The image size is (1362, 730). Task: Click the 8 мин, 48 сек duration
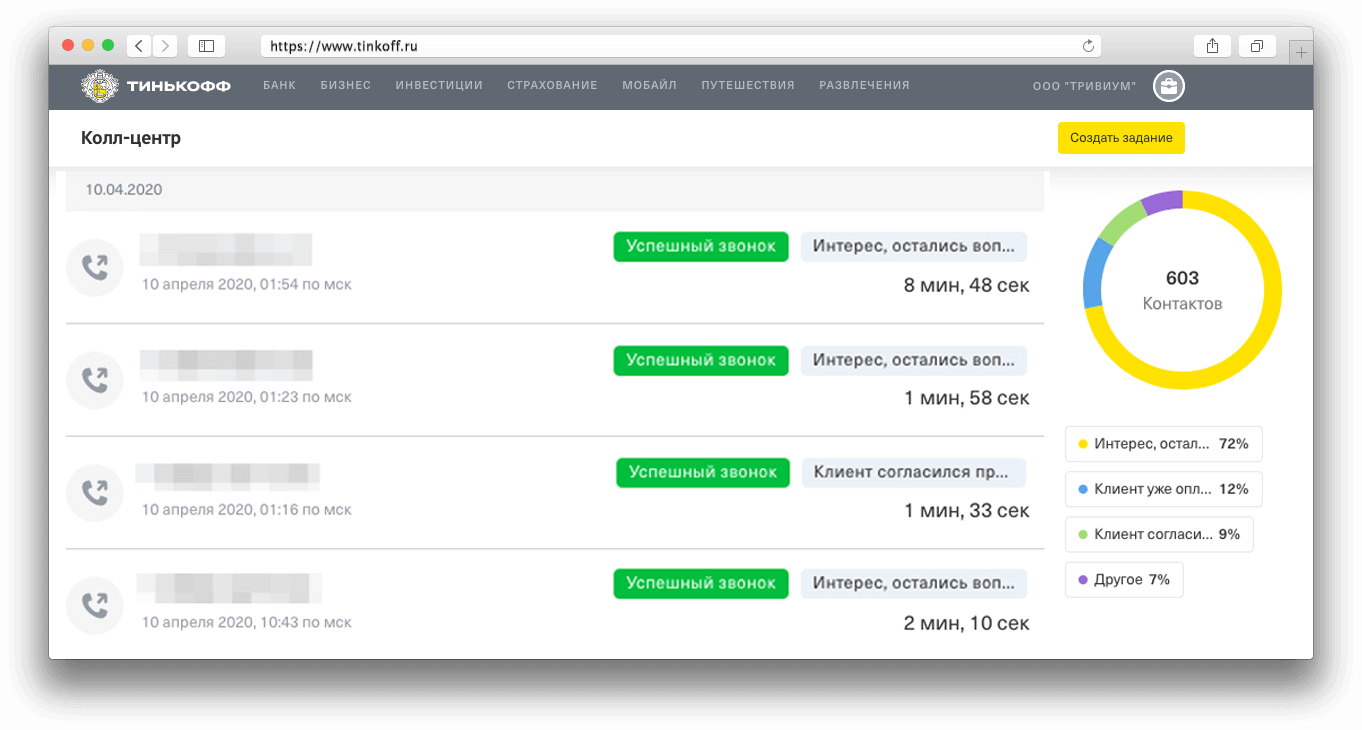[966, 286]
